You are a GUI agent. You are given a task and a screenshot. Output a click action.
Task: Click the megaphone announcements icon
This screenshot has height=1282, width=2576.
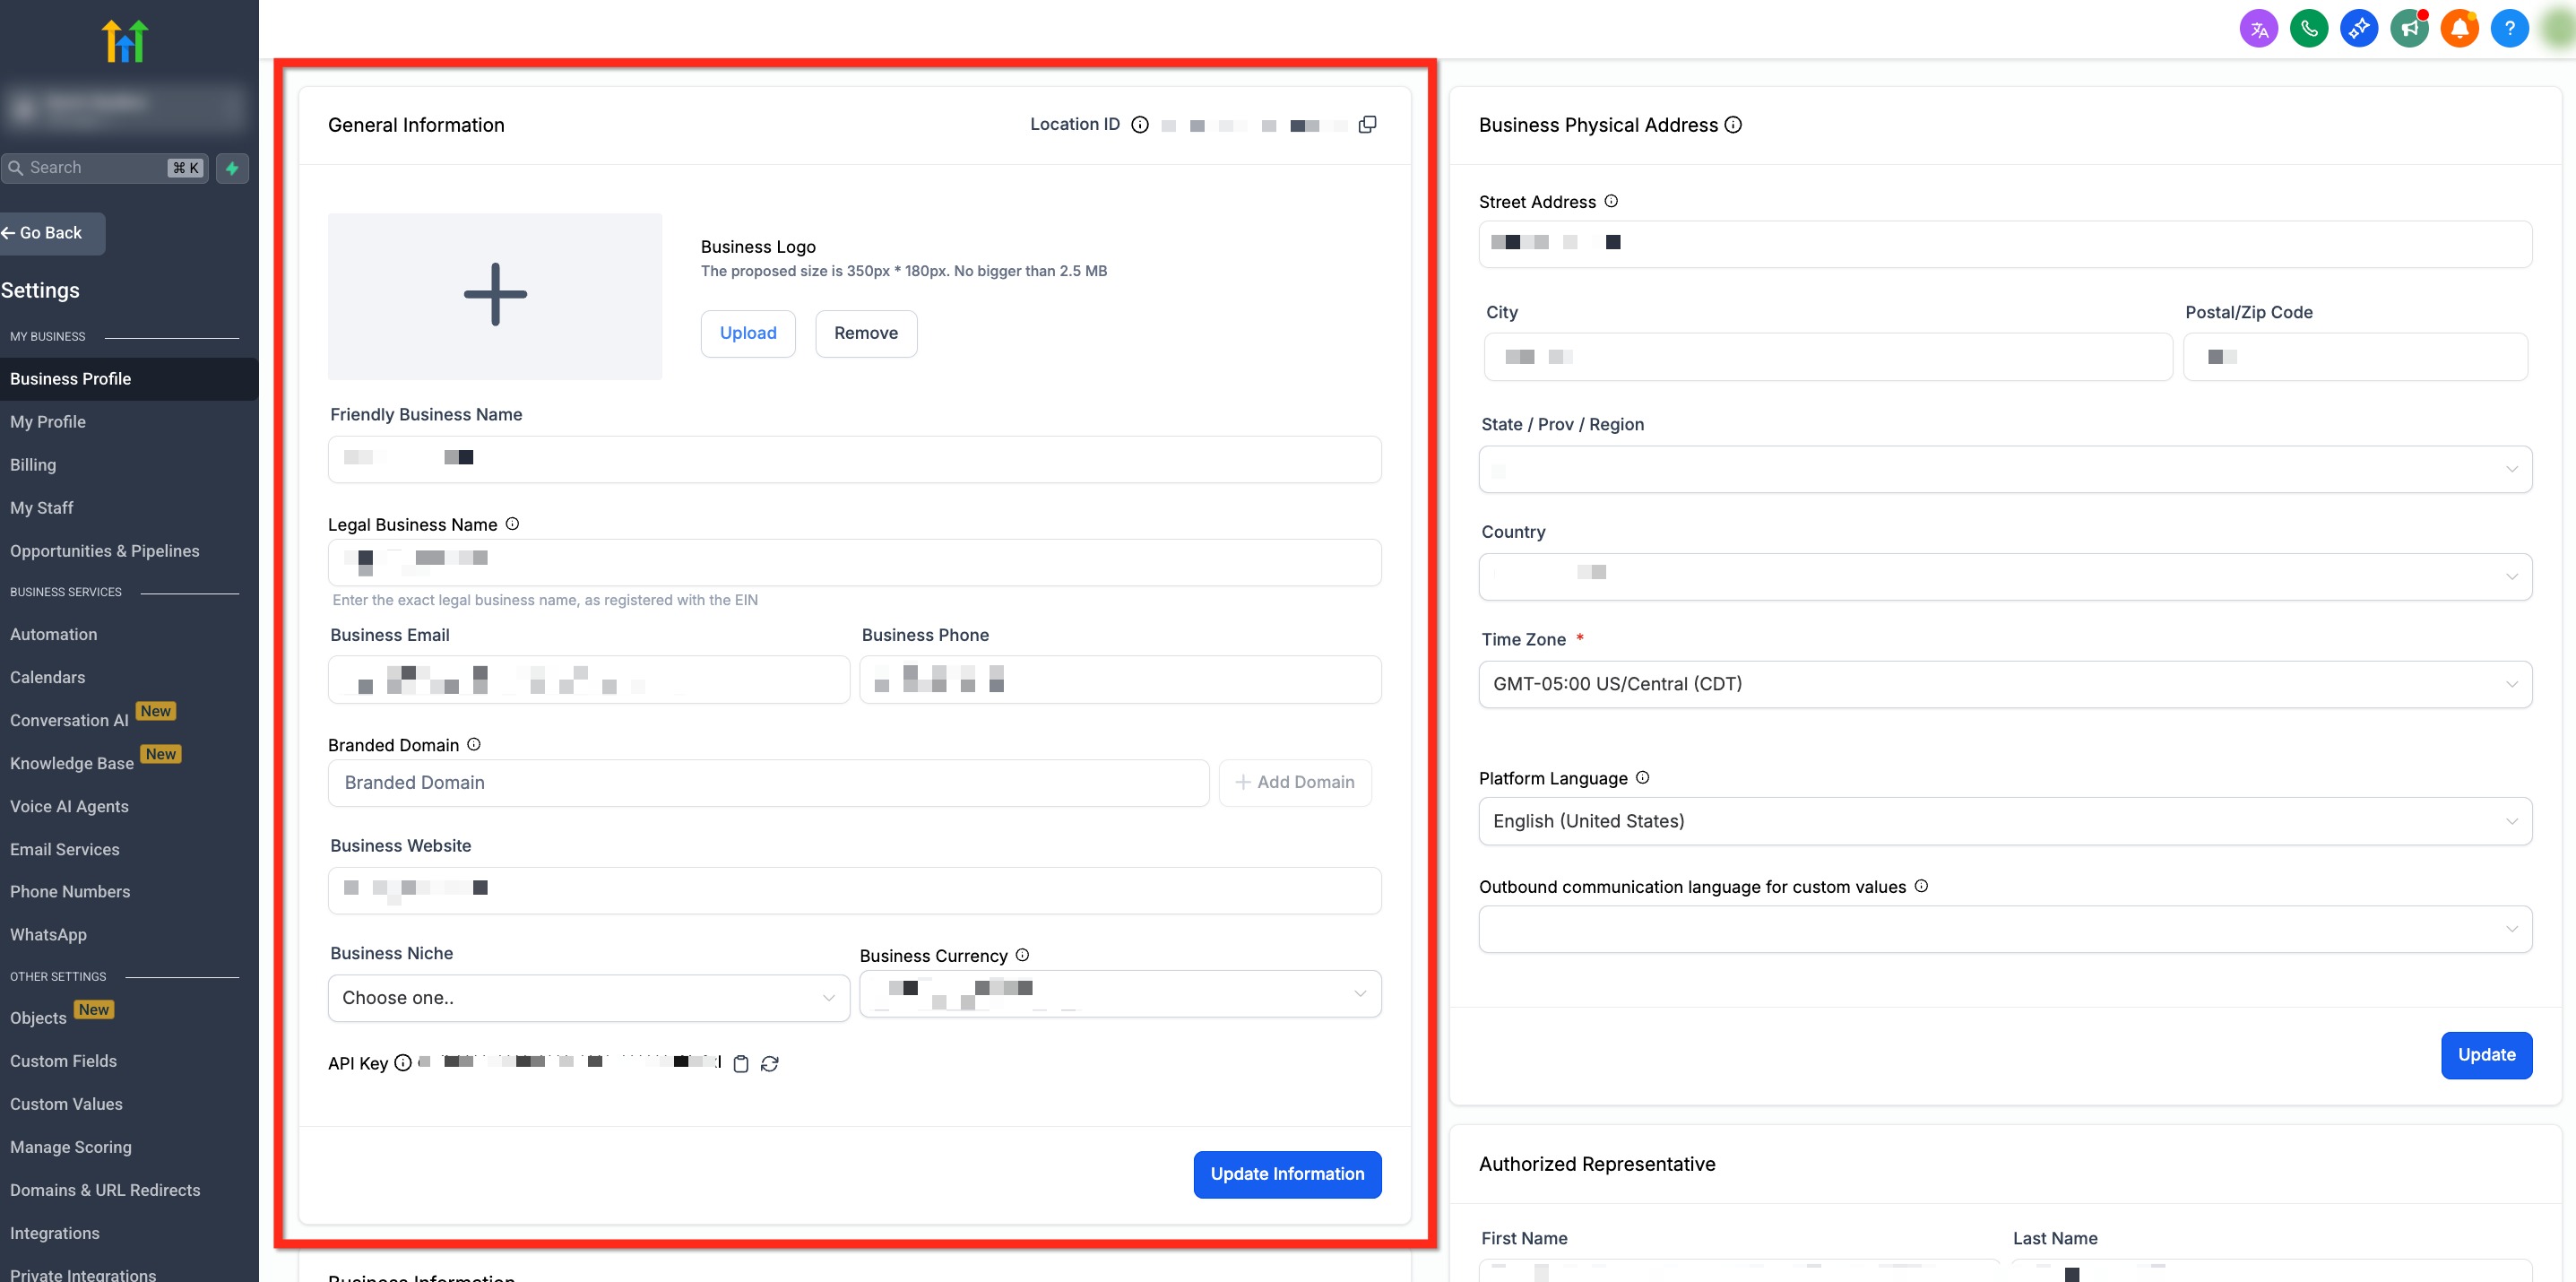click(x=2409, y=28)
